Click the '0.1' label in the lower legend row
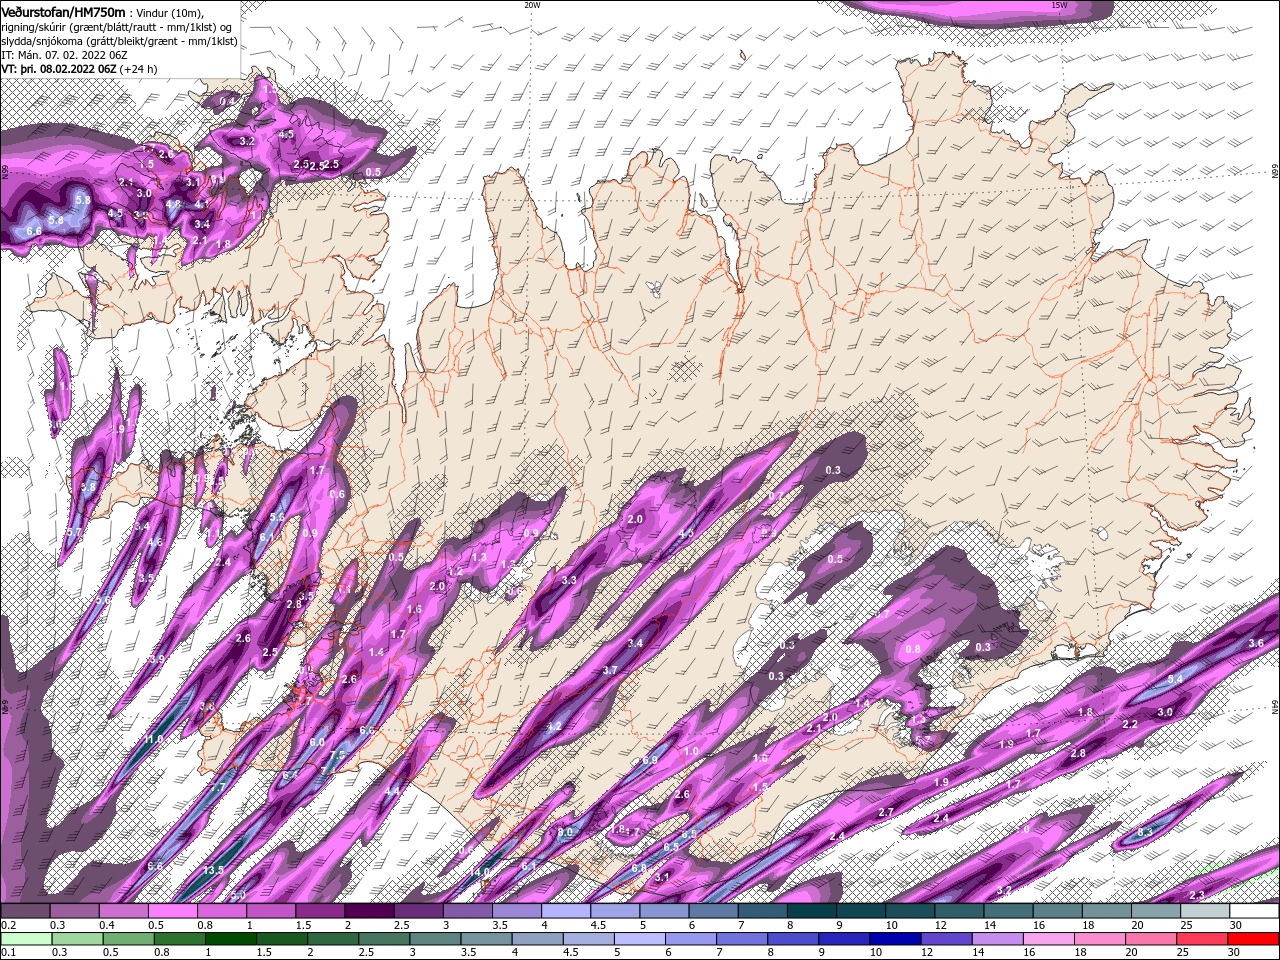 click(x=9, y=952)
